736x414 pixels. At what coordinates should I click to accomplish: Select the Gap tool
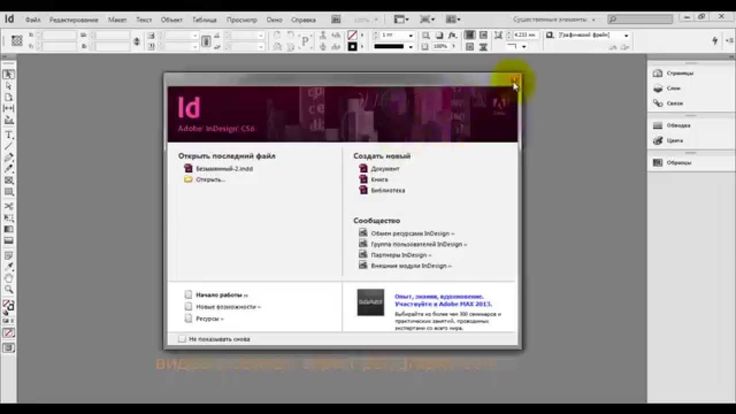tap(8, 108)
